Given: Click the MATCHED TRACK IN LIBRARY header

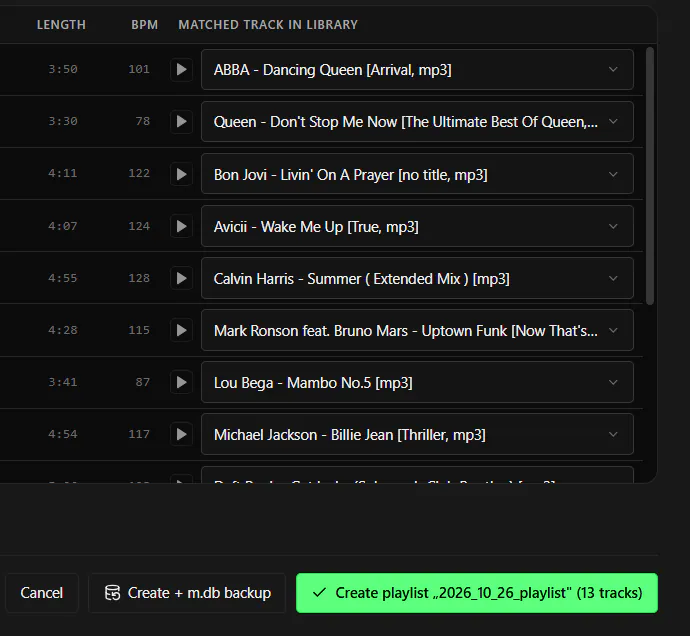Looking at the screenshot, I should pyautogui.click(x=268, y=25).
